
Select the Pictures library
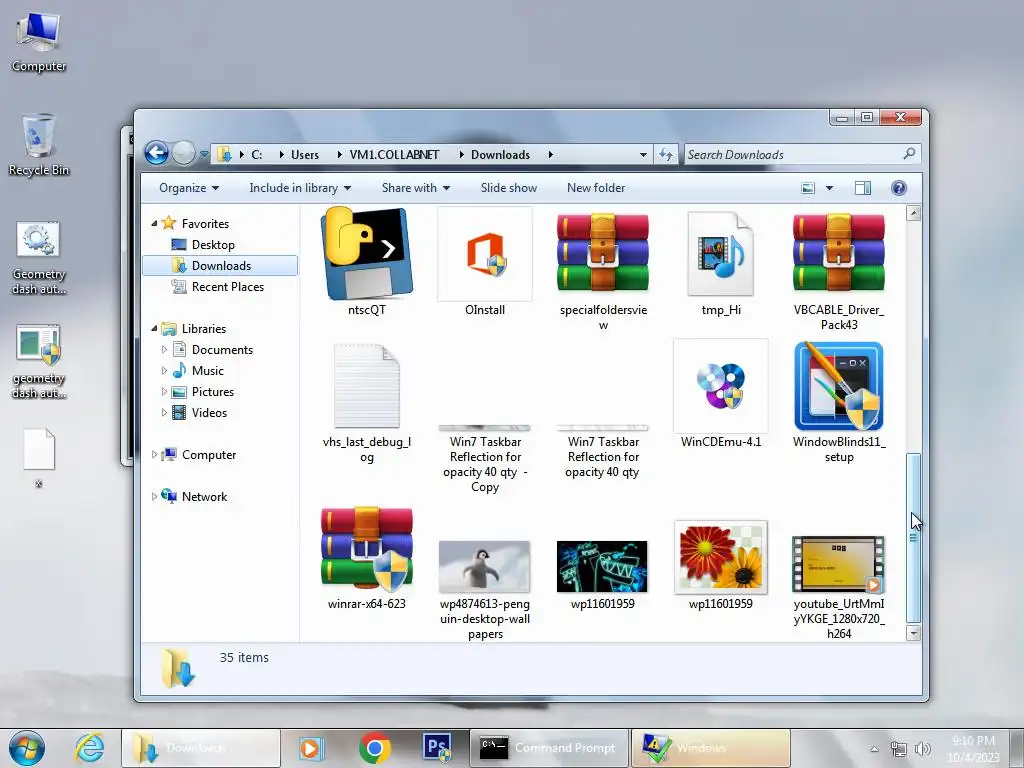[x=212, y=392]
